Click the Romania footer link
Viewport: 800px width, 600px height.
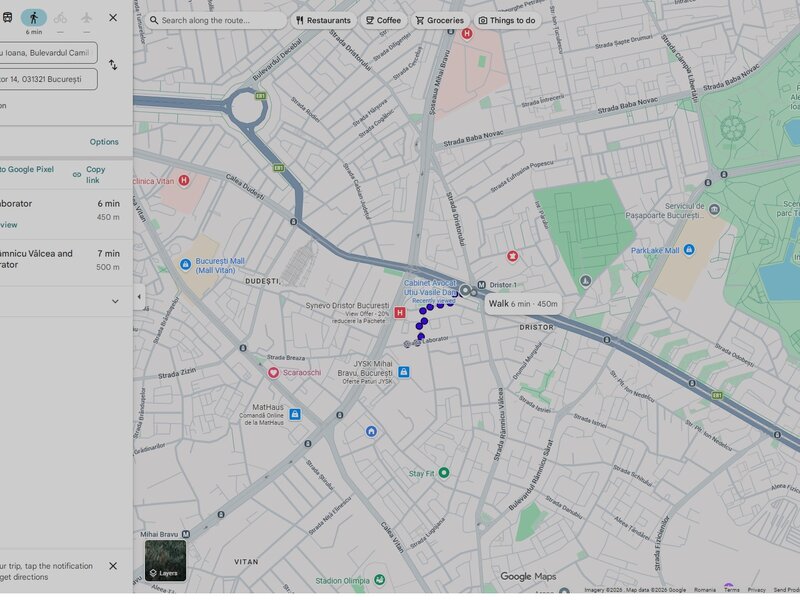coord(705,590)
